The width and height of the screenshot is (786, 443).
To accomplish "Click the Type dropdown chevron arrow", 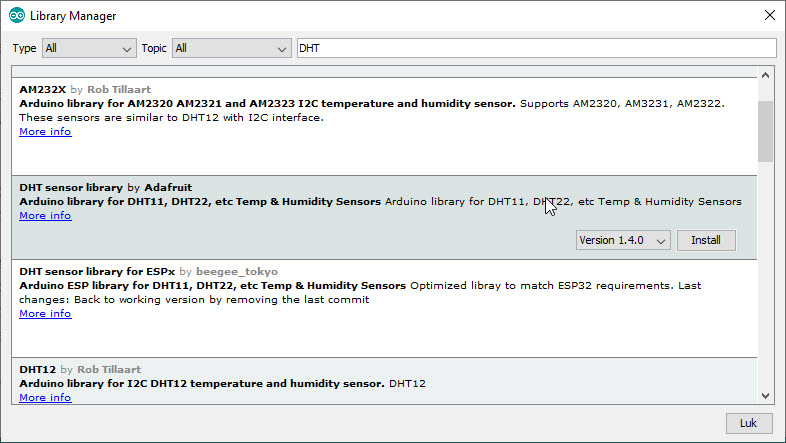I will (127, 49).
